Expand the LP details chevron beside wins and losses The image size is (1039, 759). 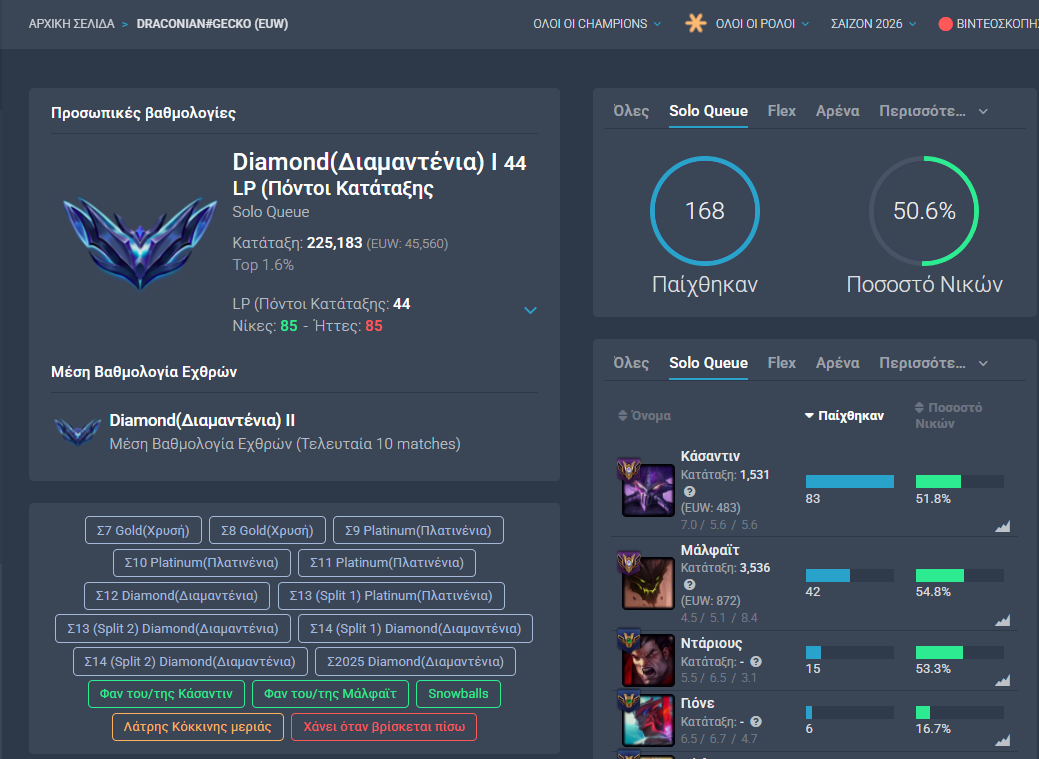point(530,310)
